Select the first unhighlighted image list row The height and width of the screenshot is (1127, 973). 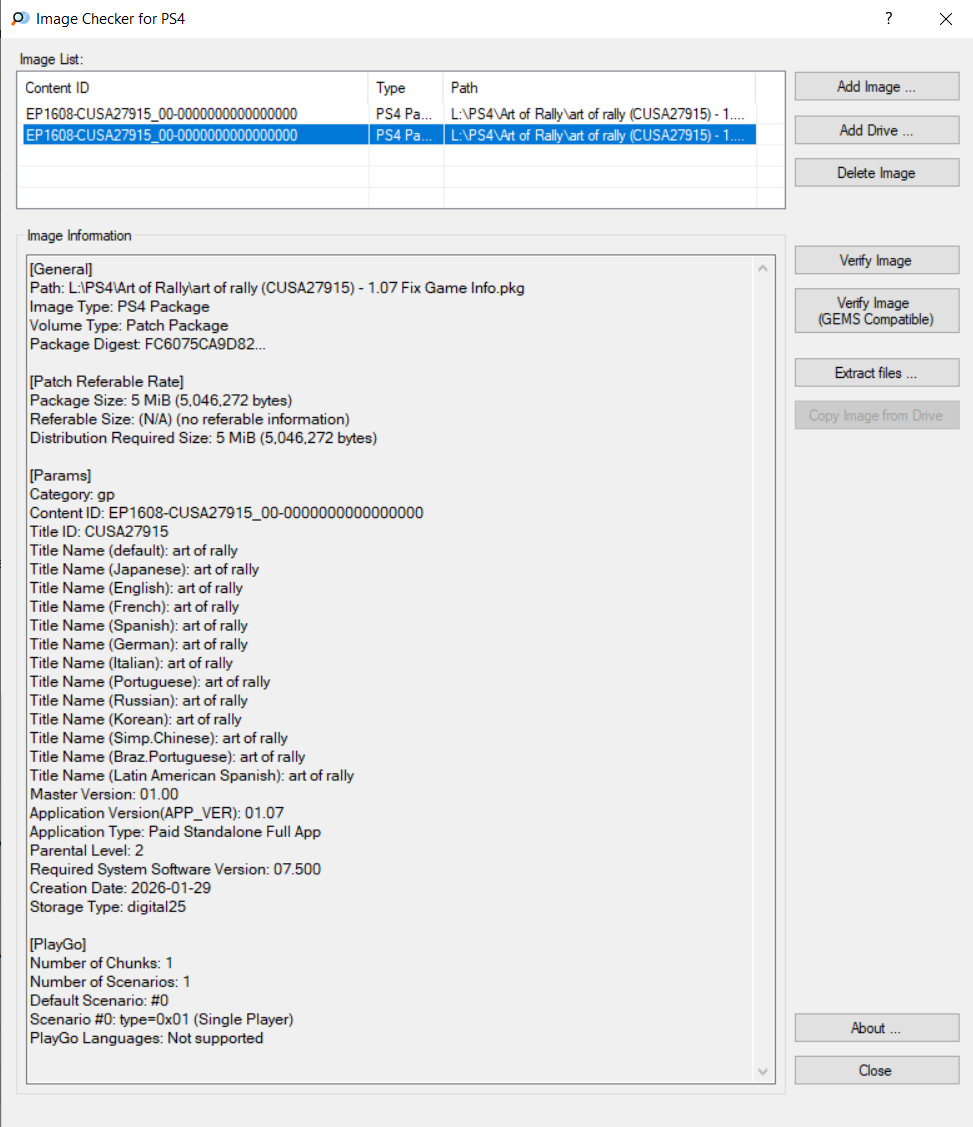click(389, 114)
